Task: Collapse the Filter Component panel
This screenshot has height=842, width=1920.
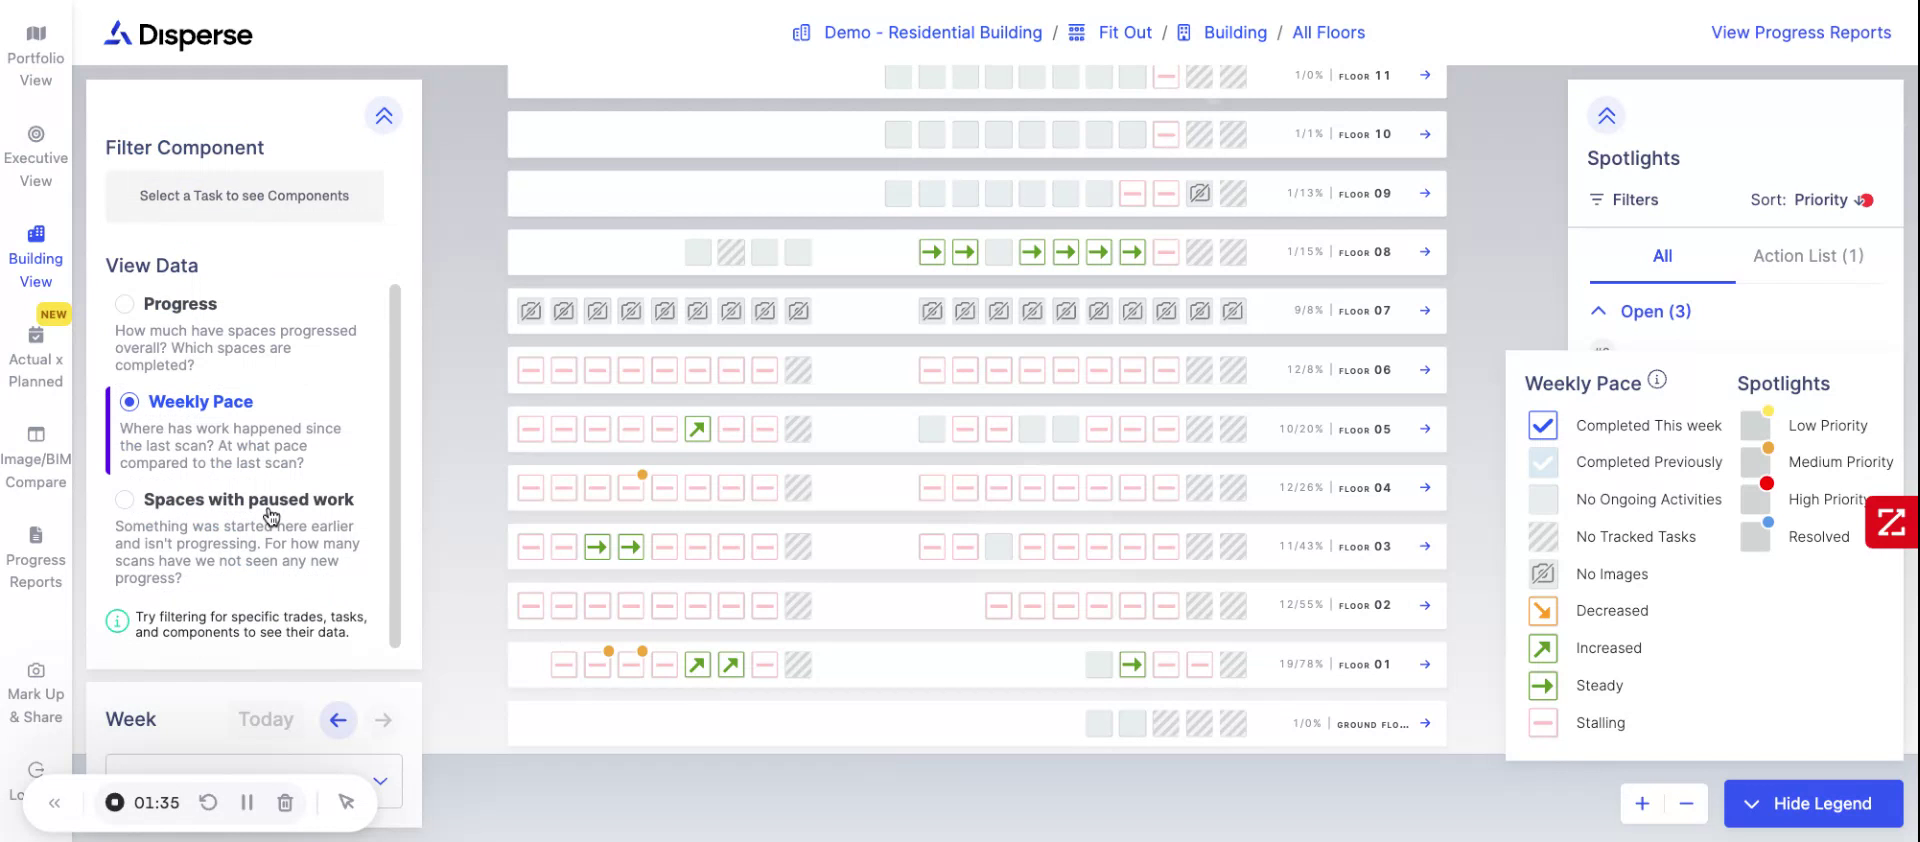Action: point(384,116)
